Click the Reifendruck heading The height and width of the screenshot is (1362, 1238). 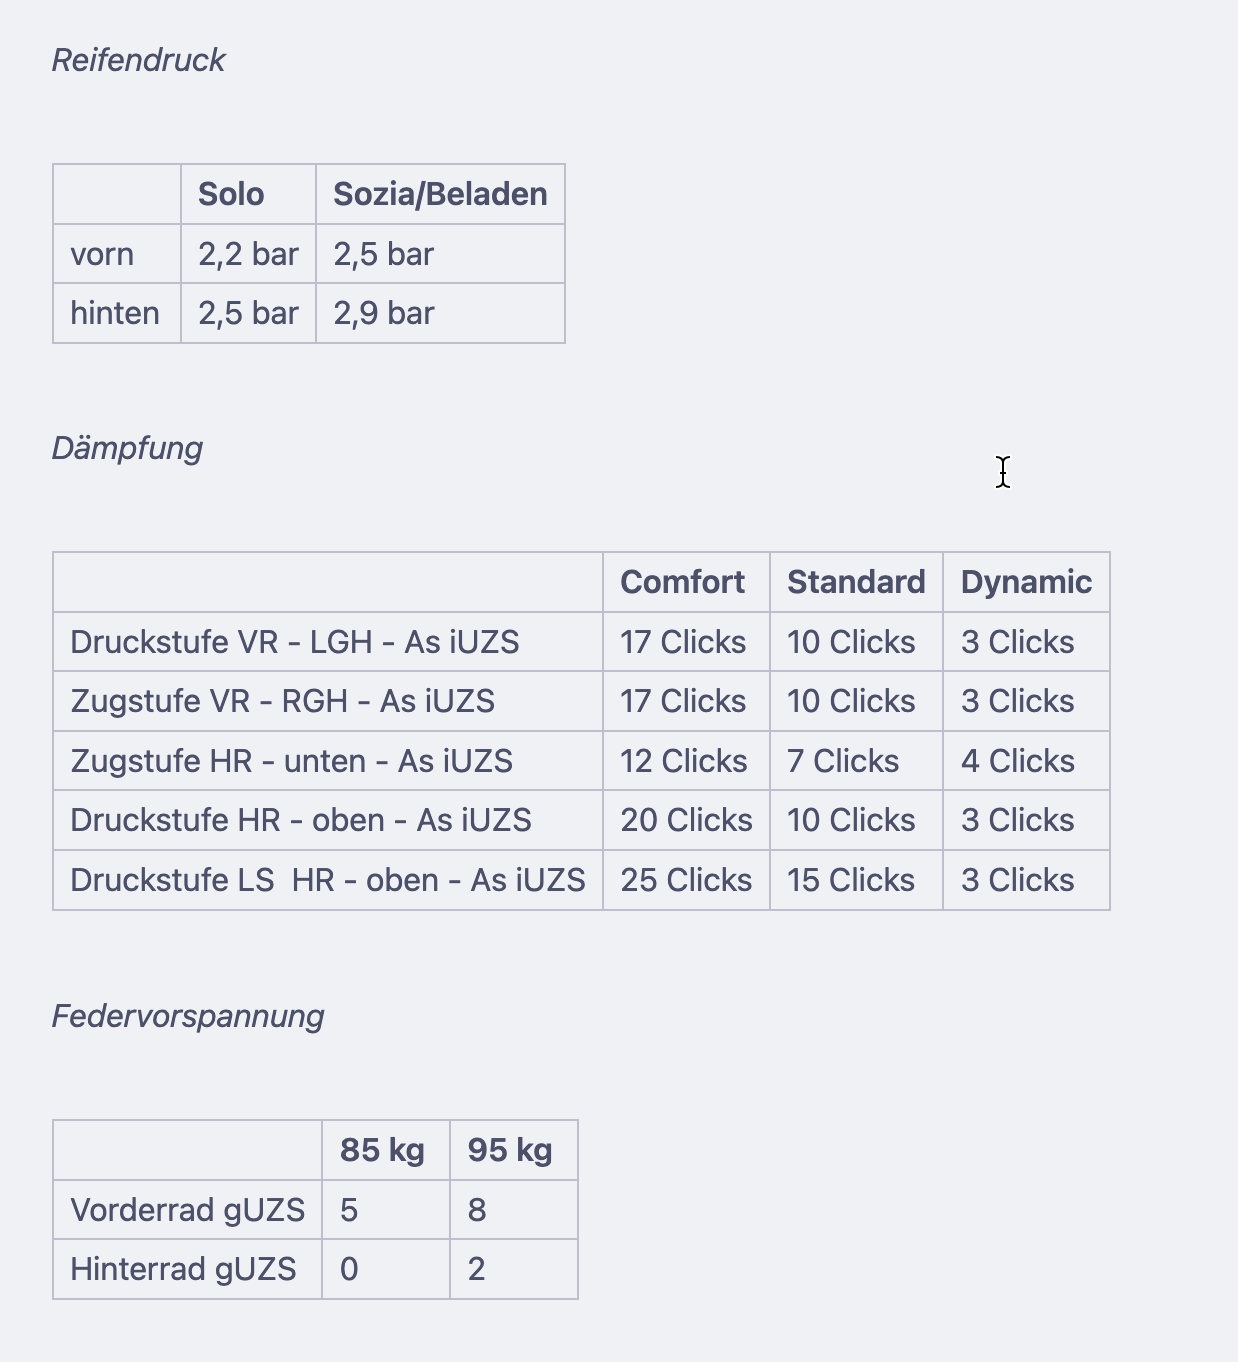[138, 60]
